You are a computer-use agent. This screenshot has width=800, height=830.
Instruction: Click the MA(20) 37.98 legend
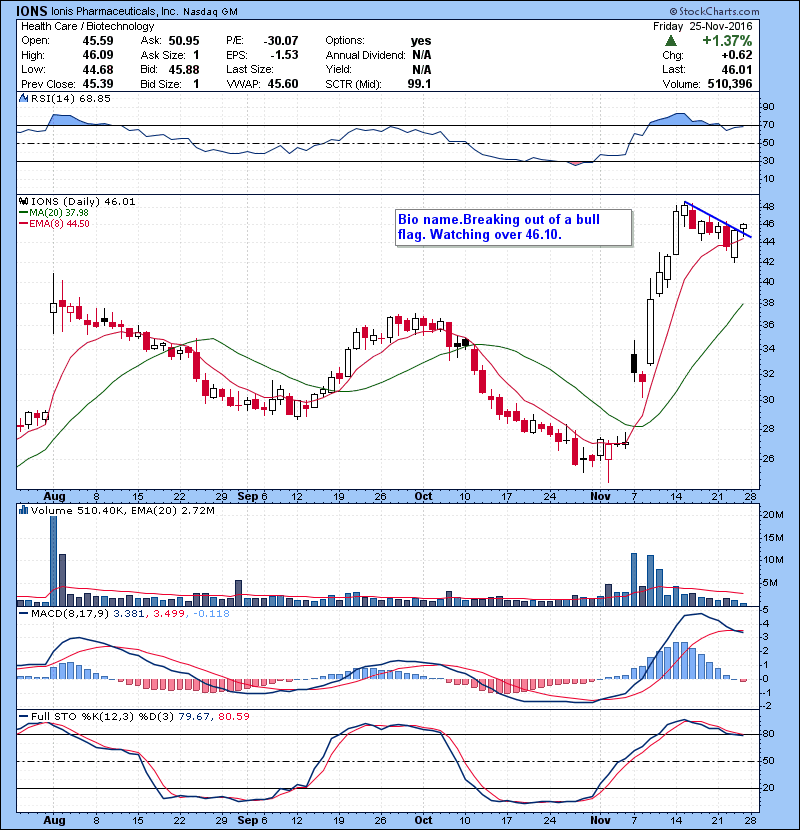pos(54,212)
